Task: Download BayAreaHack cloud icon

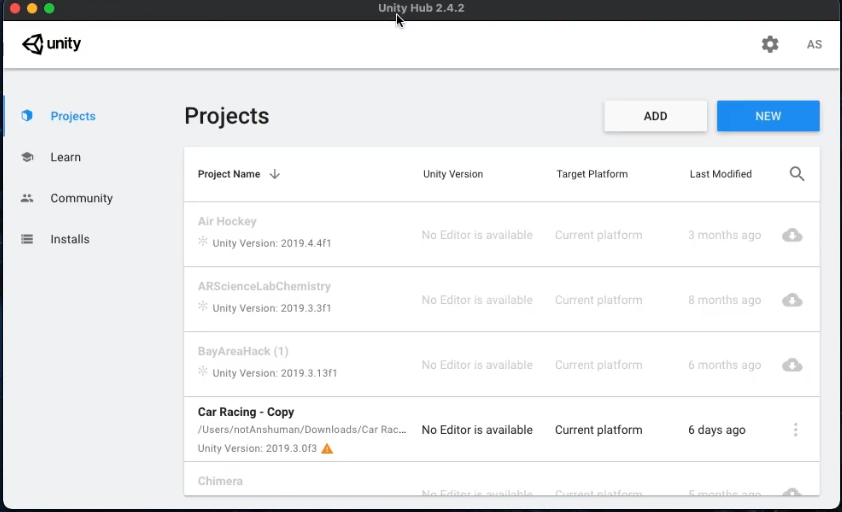Action: [792, 365]
